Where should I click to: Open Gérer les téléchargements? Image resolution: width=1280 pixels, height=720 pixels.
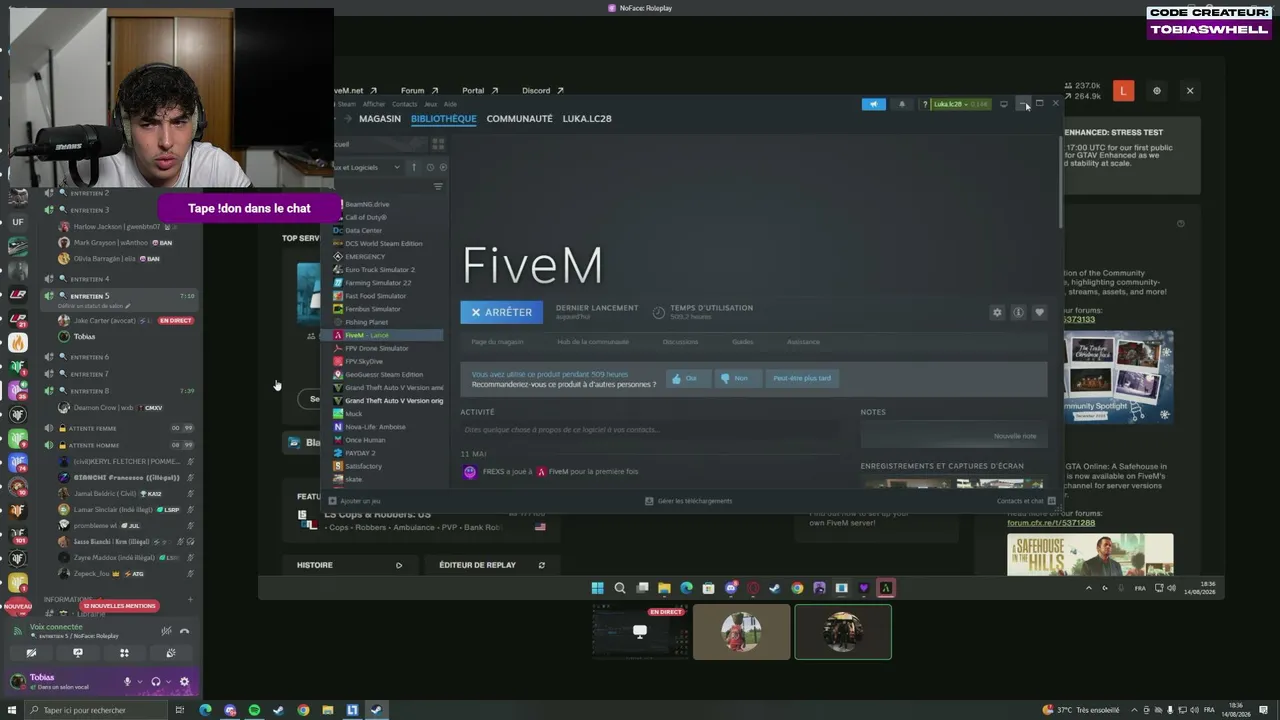689,501
